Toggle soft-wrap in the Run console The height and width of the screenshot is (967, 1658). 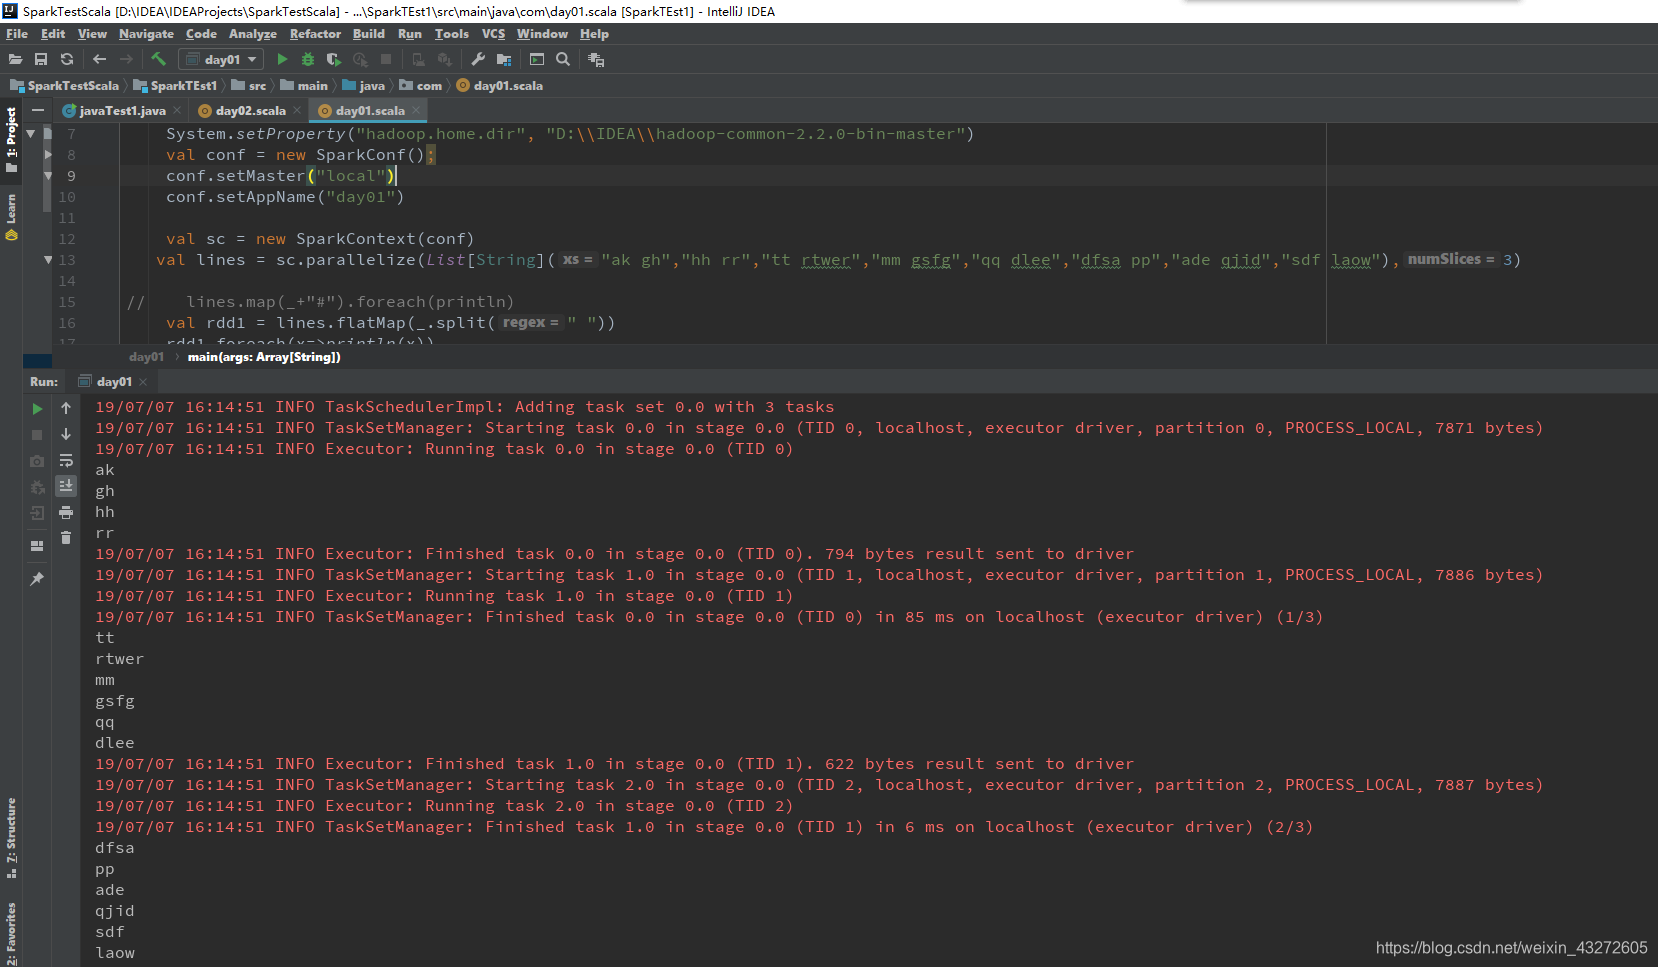pos(66,461)
